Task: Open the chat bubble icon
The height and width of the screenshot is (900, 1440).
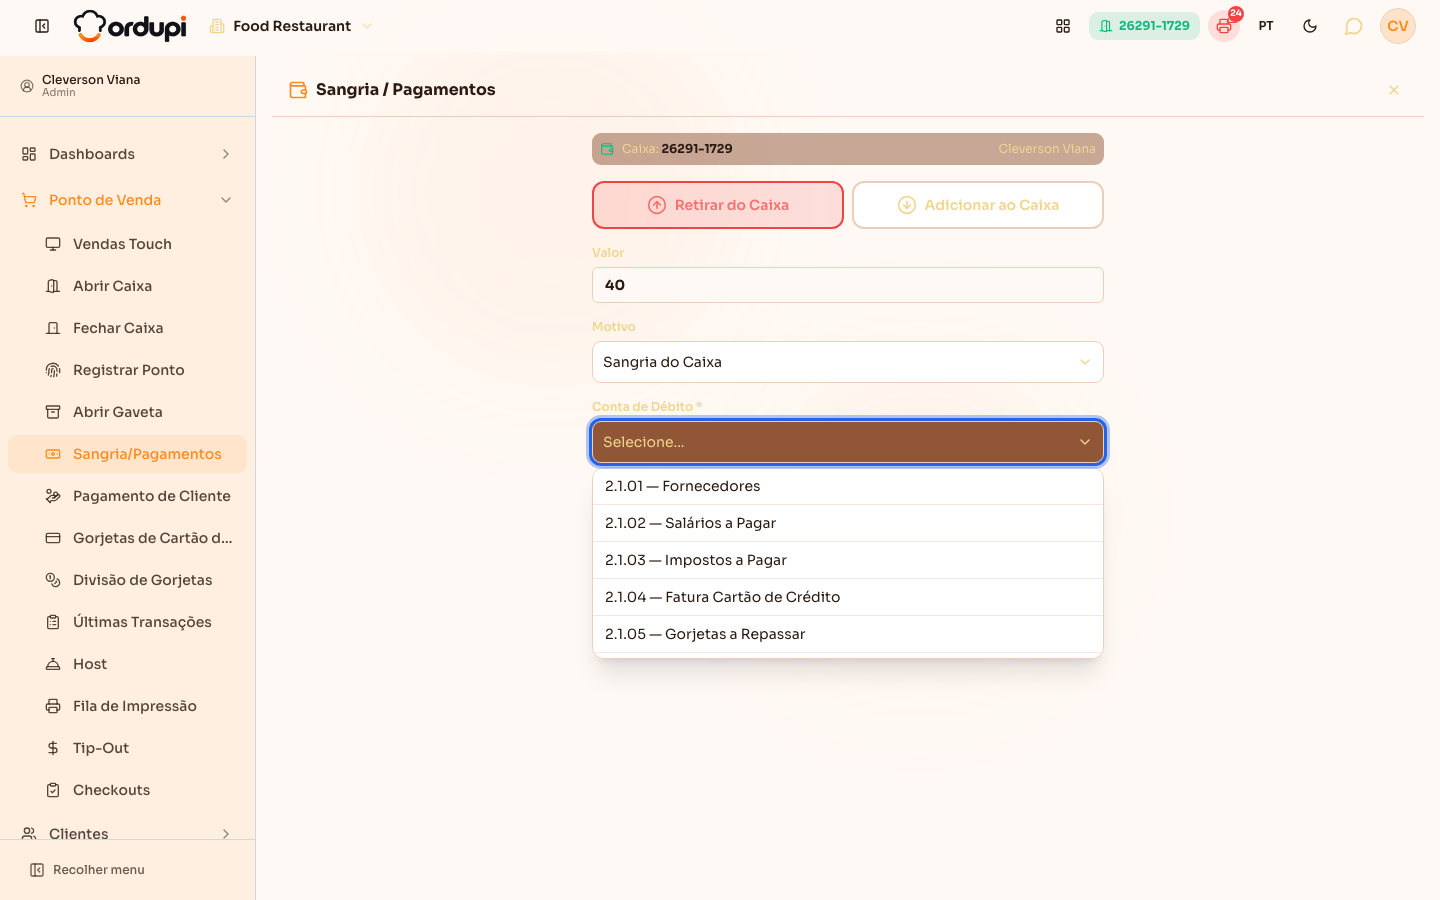Action: 1353,26
